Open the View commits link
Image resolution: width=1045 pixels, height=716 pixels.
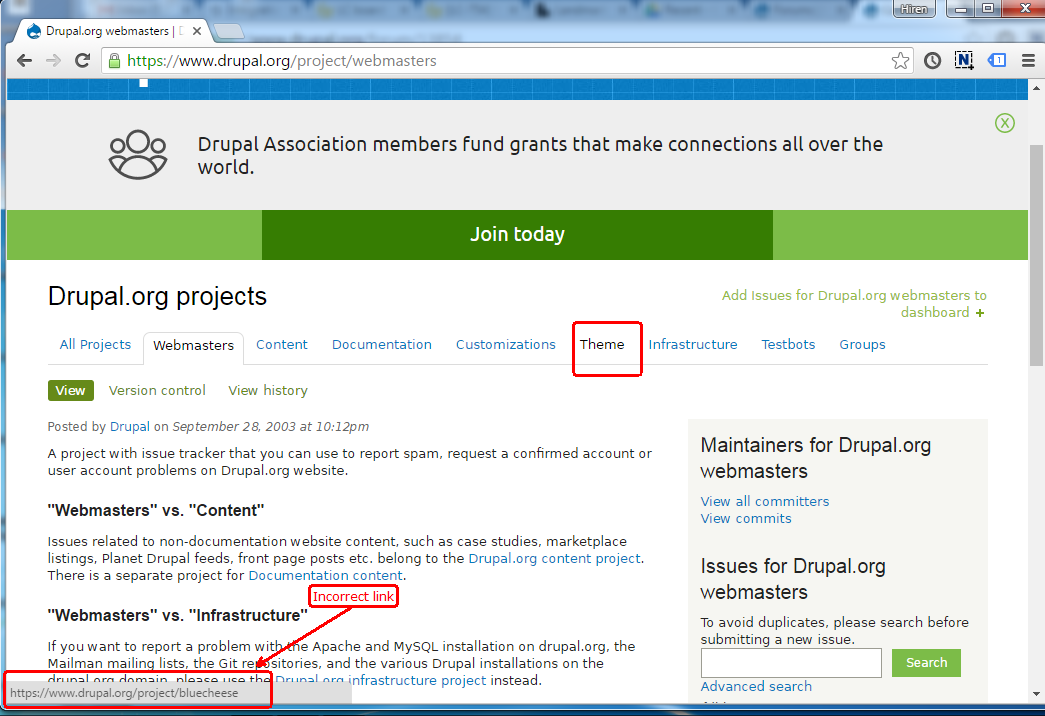(x=746, y=519)
